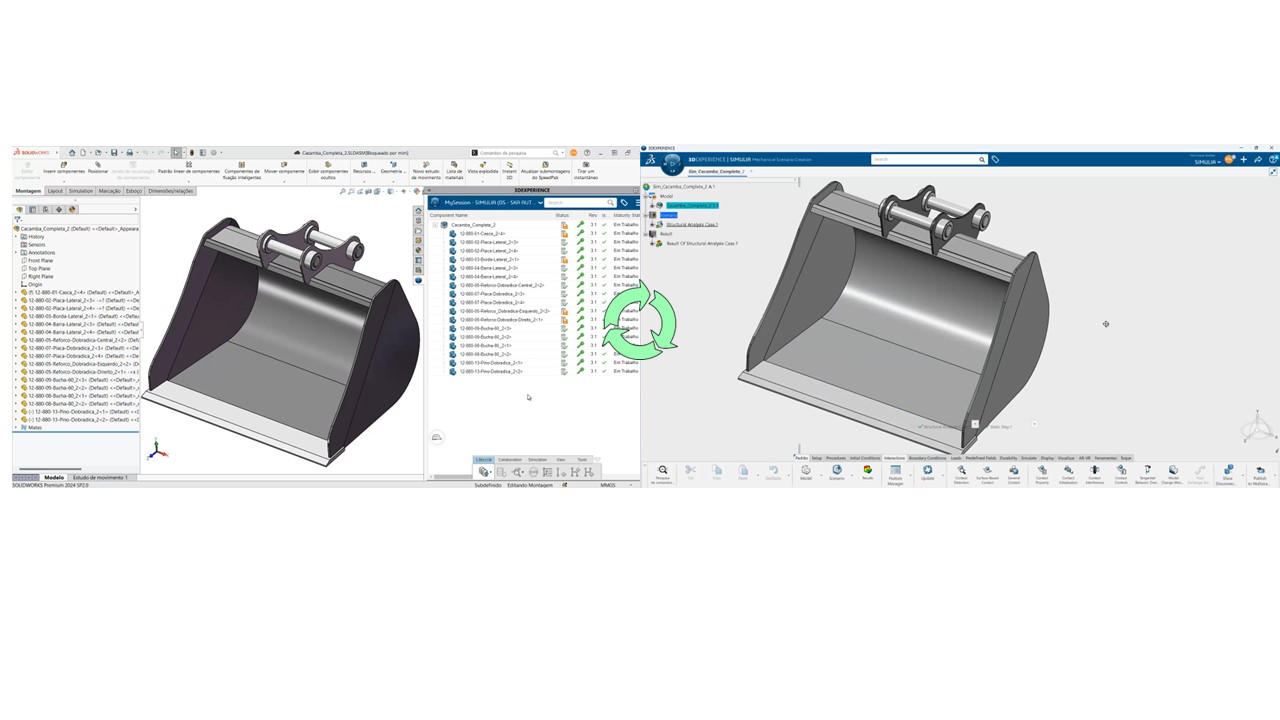
Task: Open the Dimensões/relações tab
Action: (172, 191)
